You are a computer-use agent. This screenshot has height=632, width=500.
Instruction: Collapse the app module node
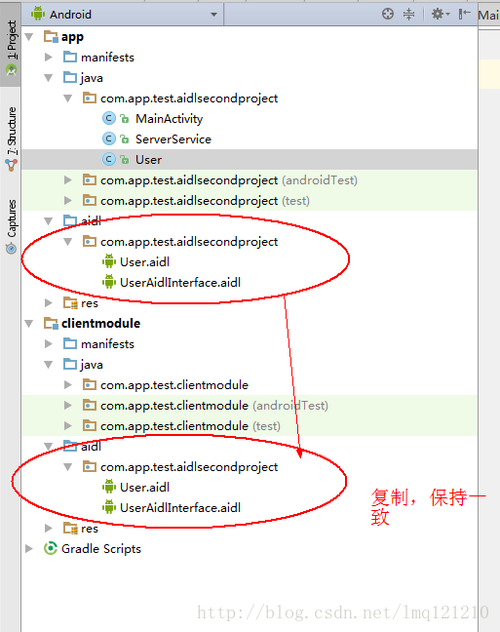29,37
